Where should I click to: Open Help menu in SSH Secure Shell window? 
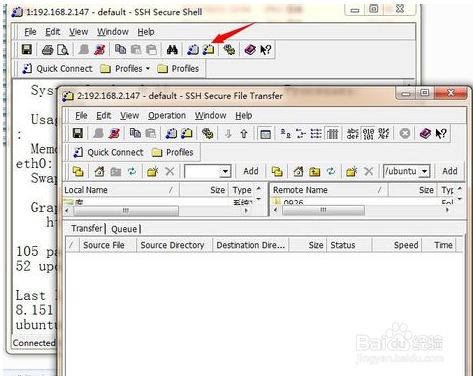[x=146, y=32]
